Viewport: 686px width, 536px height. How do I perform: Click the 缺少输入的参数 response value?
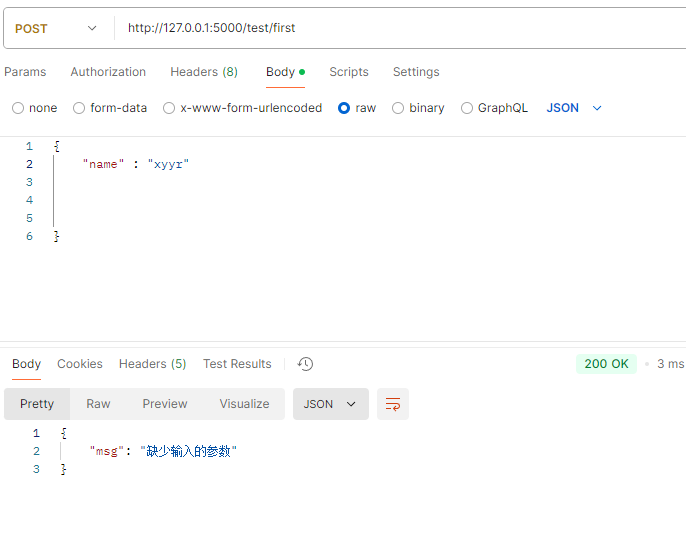pos(188,451)
